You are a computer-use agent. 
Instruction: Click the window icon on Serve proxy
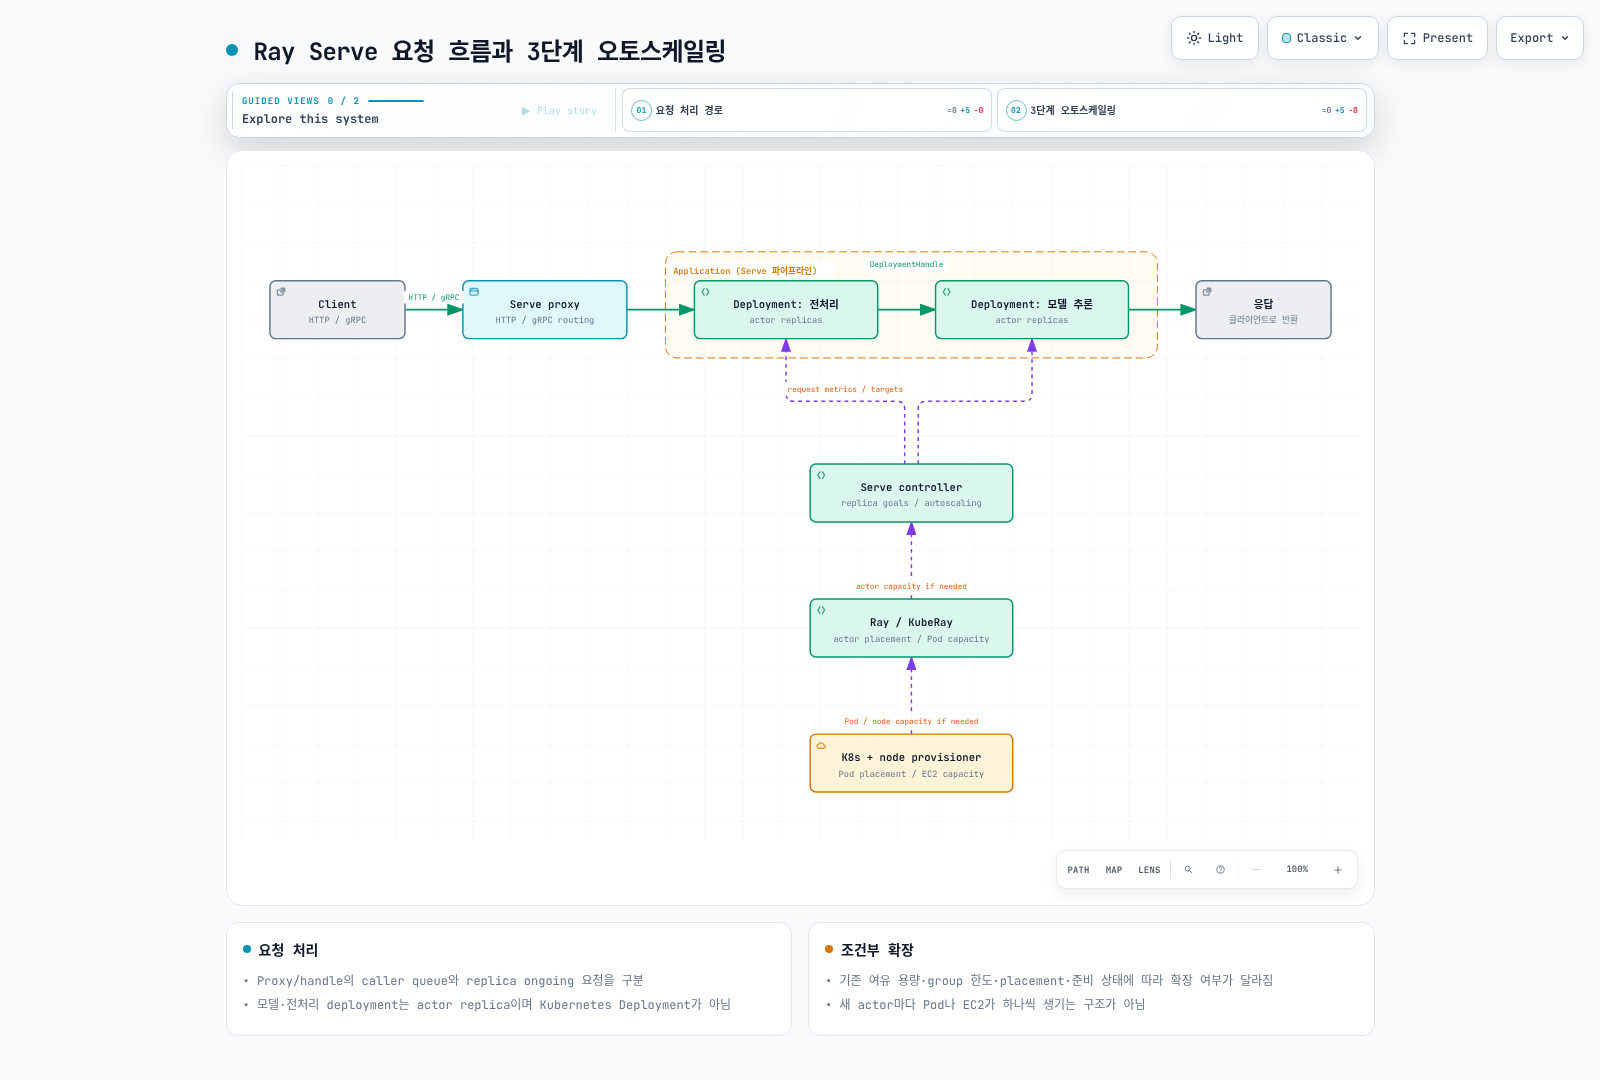[x=474, y=292]
